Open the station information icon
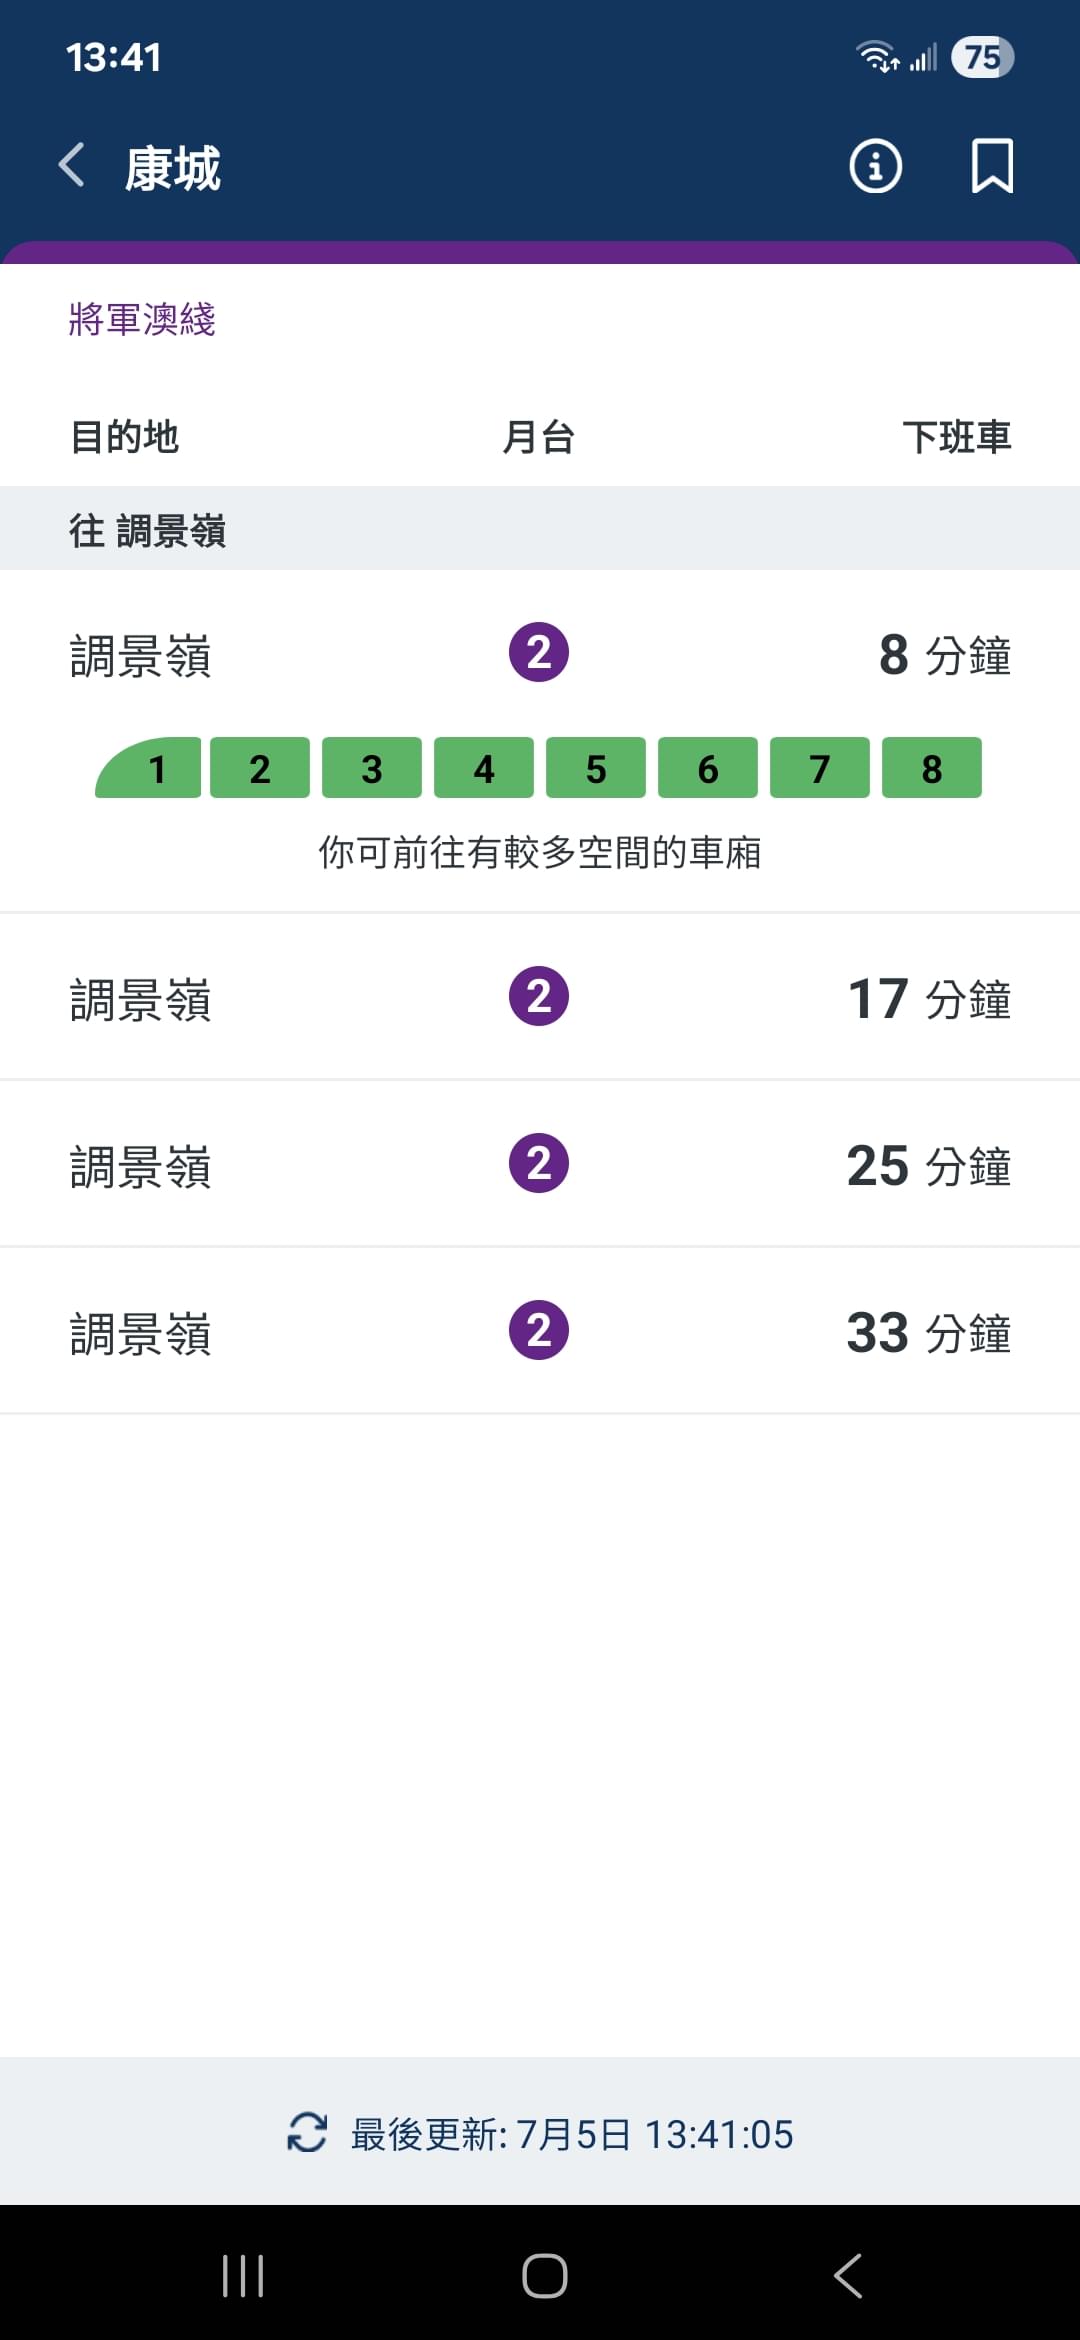The image size is (1080, 2340). pos(875,166)
